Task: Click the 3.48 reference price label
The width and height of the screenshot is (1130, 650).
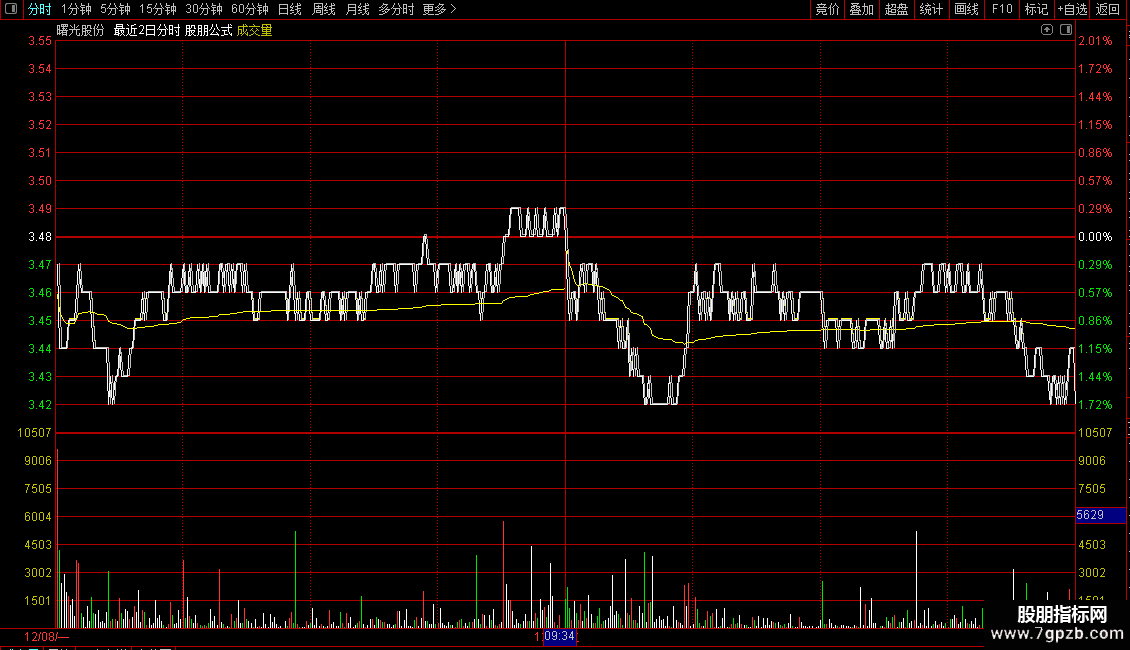Action: (40, 237)
